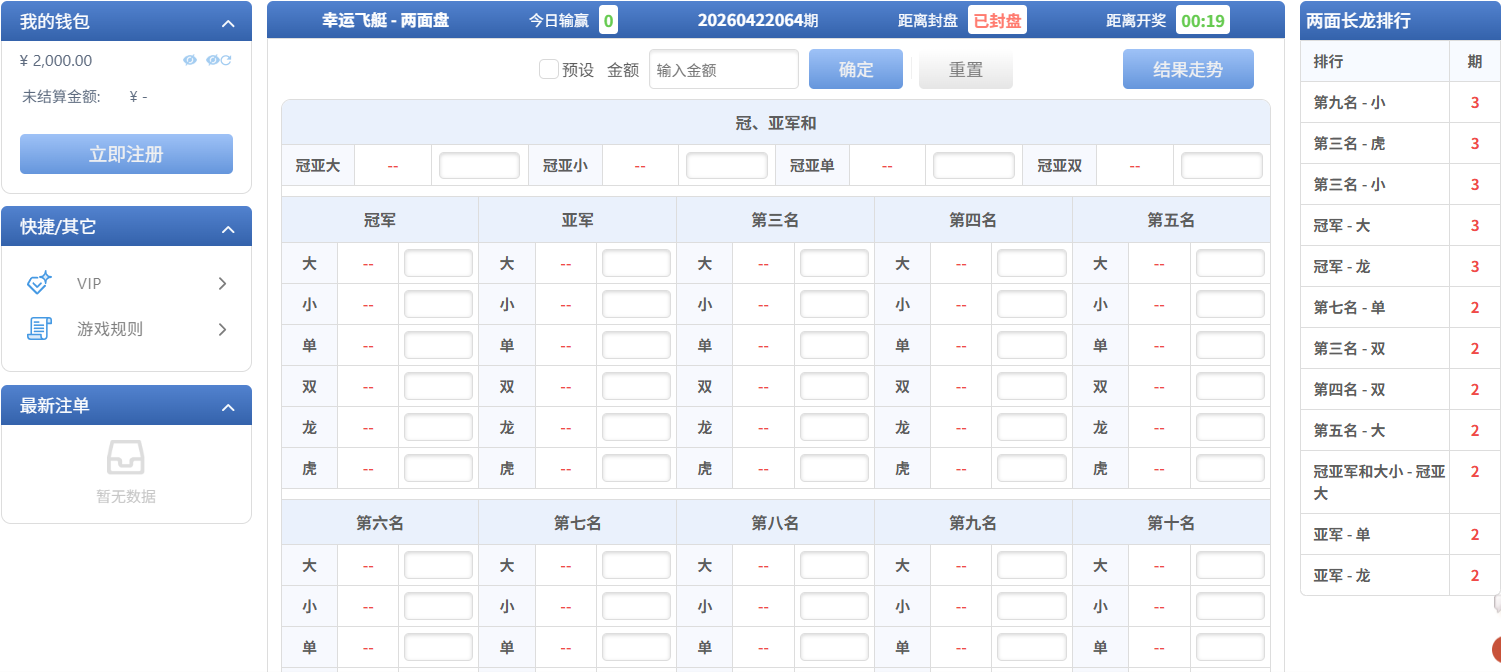Image resolution: width=1501 pixels, height=672 pixels.
Task: Click the hide balance eye icon
Action: [190, 60]
